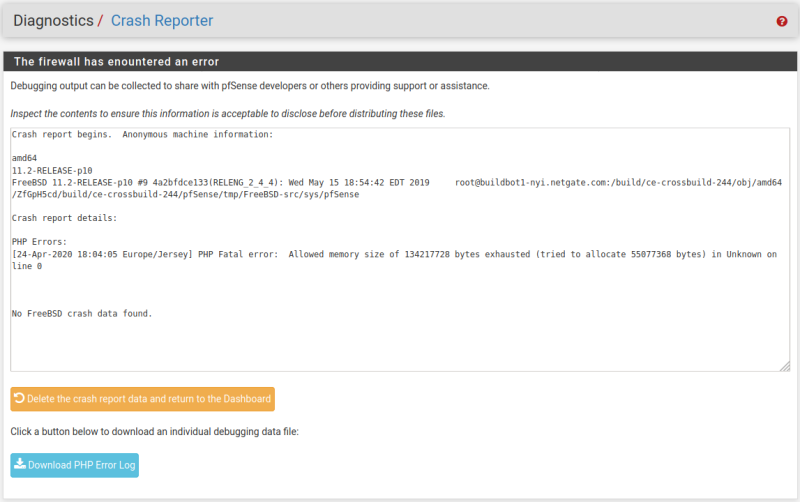Click the root@buildbot1-nyi.netgate.com build path text
Screen dimensions: 800x502
(x=618, y=183)
